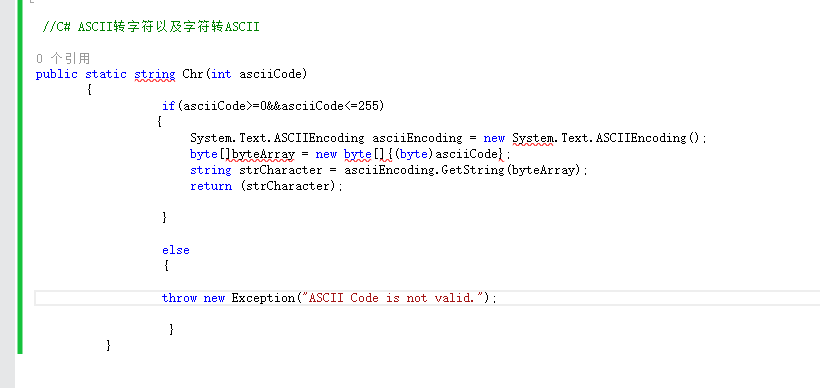Image resolution: width=820 pixels, height=388 pixels.
Task: Click the squiggle-underlined 'System' after the new keyword
Action: (x=532, y=138)
